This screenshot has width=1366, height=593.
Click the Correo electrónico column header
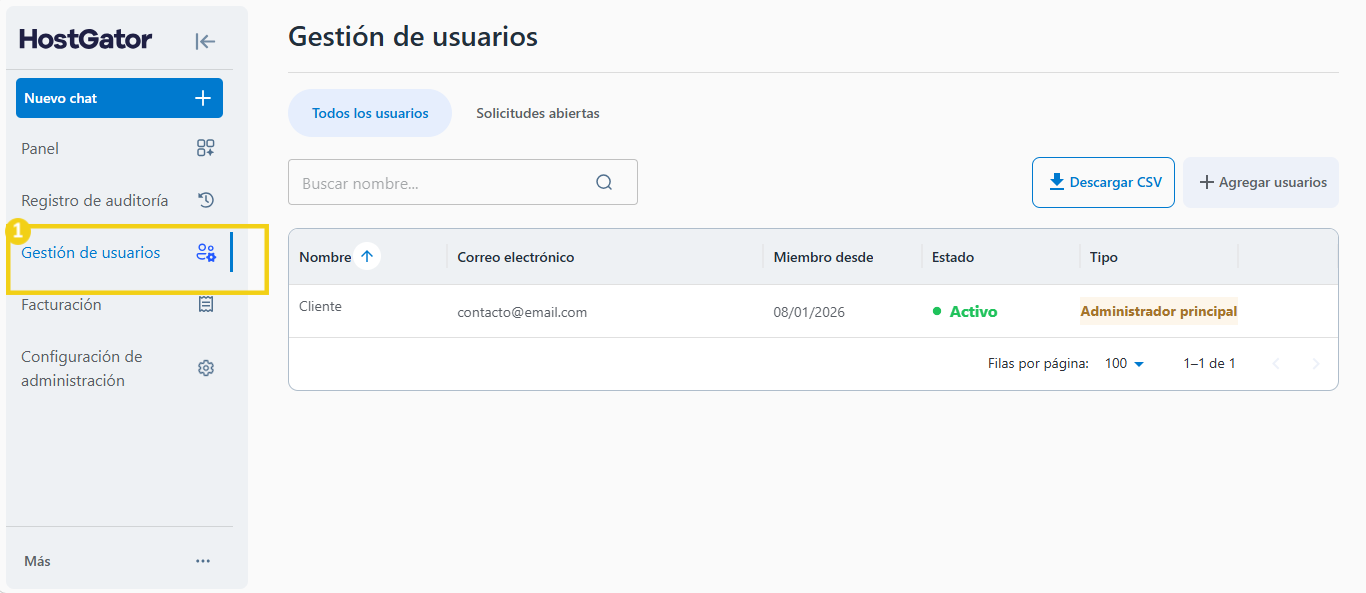pos(516,257)
